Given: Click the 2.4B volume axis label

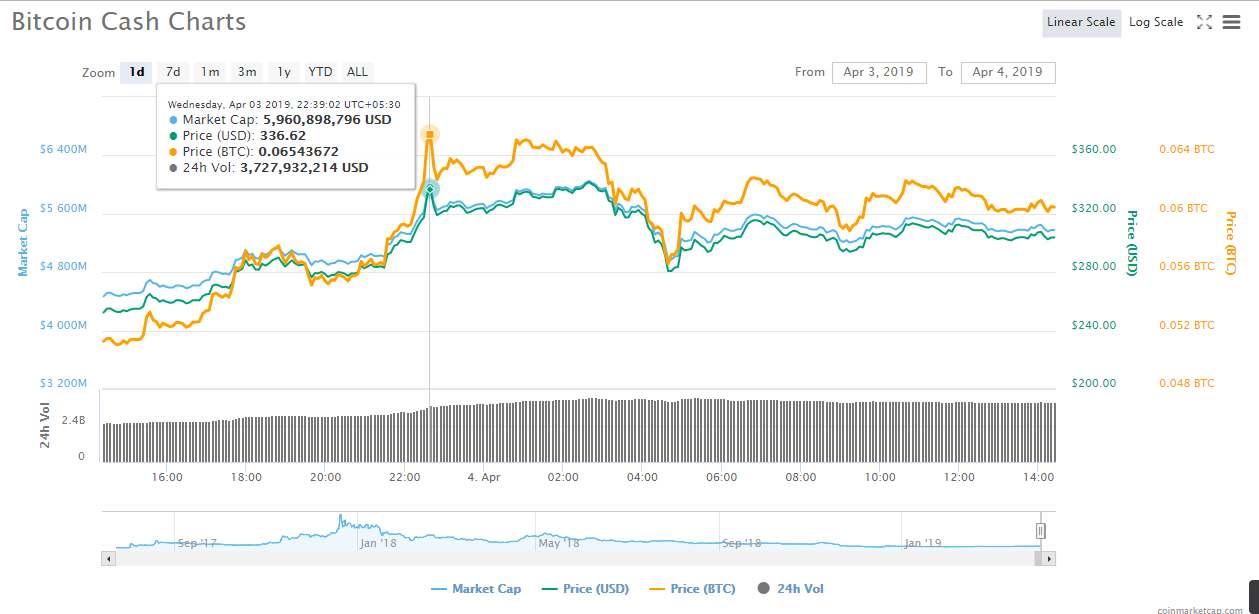Looking at the screenshot, I should (x=73, y=421).
